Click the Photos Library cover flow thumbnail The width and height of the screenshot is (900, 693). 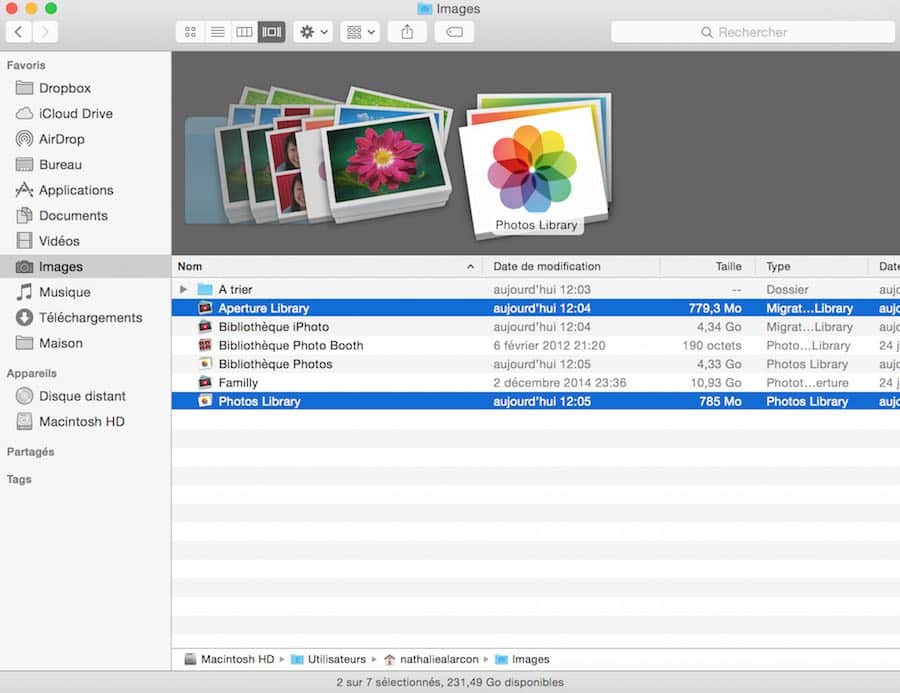click(537, 165)
